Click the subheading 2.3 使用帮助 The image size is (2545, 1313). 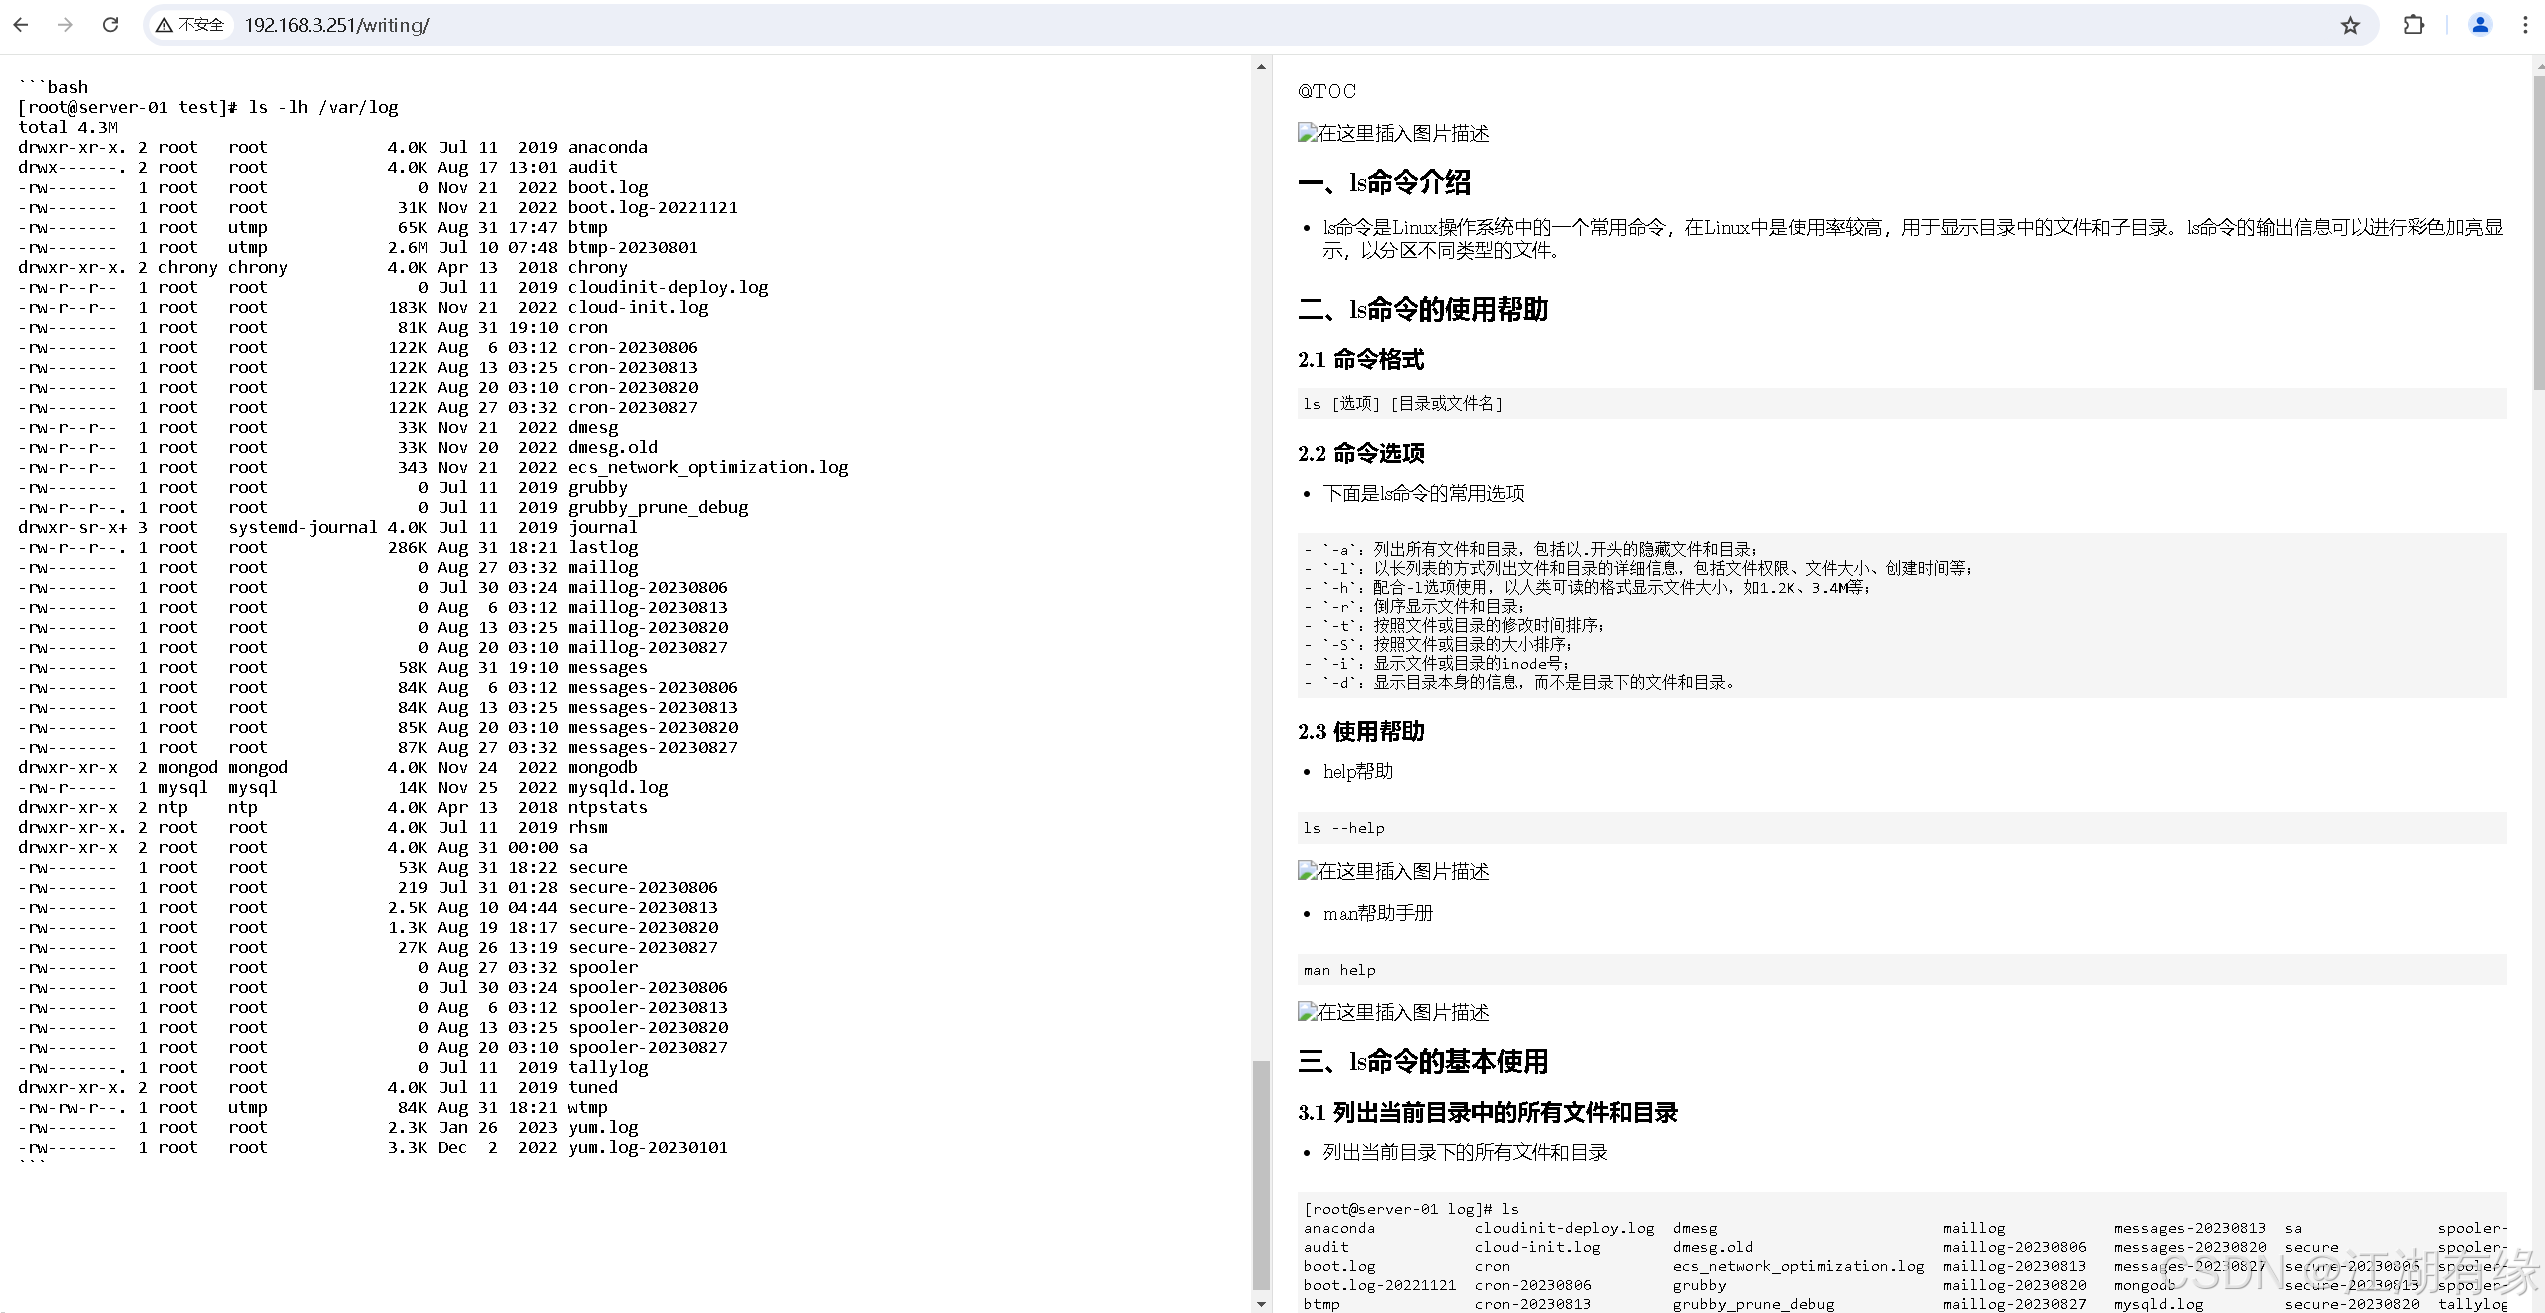click(x=1361, y=731)
